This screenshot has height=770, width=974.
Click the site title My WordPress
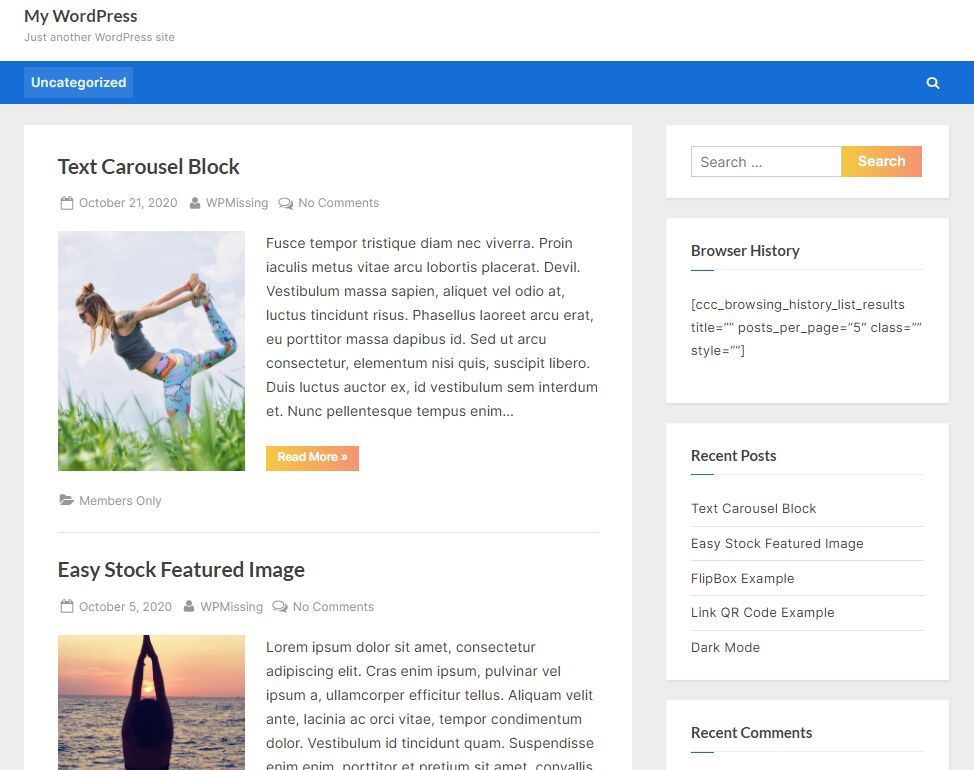[81, 16]
